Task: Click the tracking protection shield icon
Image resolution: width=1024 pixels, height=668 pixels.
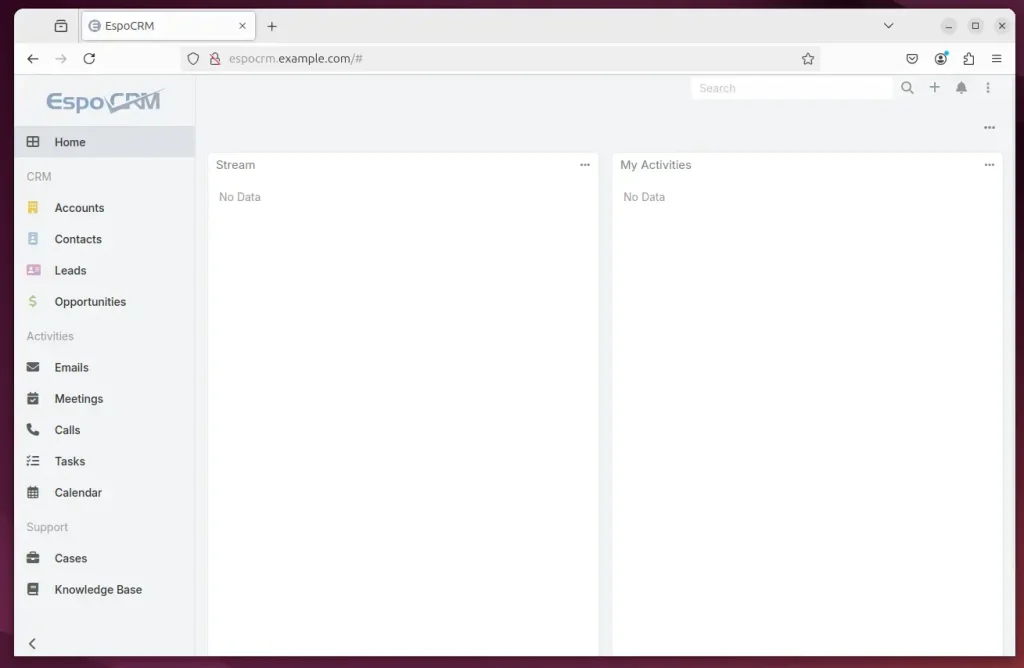Action: click(193, 59)
